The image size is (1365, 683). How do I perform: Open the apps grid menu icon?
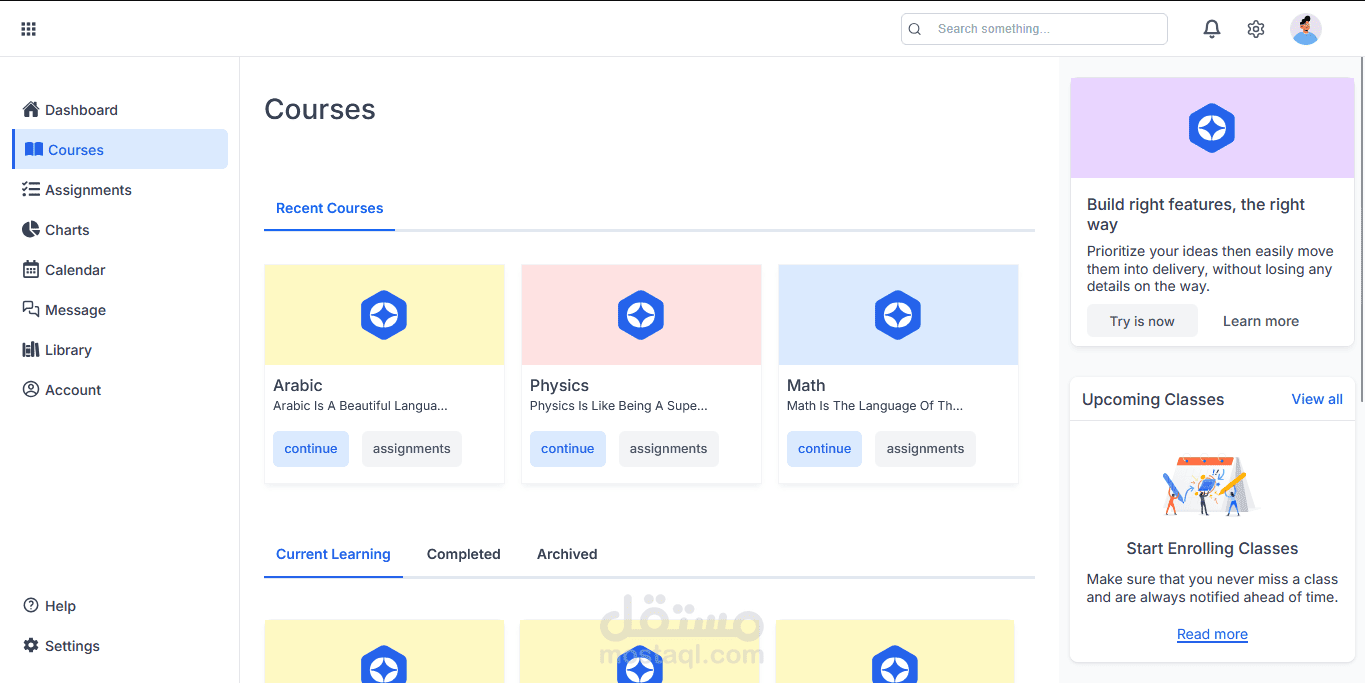[28, 29]
